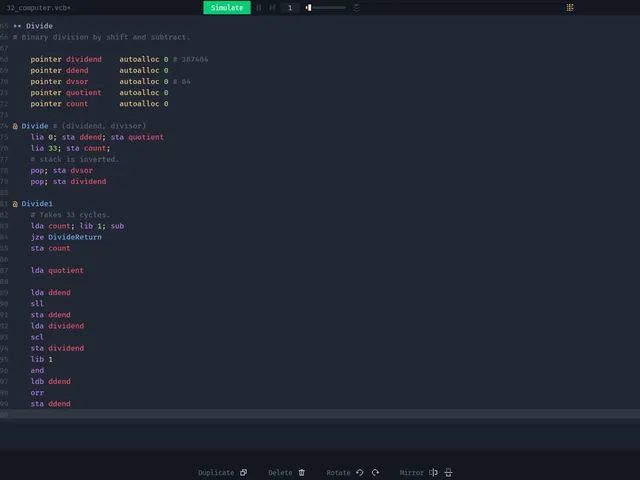
Task: Click the @ label marker before Divide
Action: (x=15, y=126)
